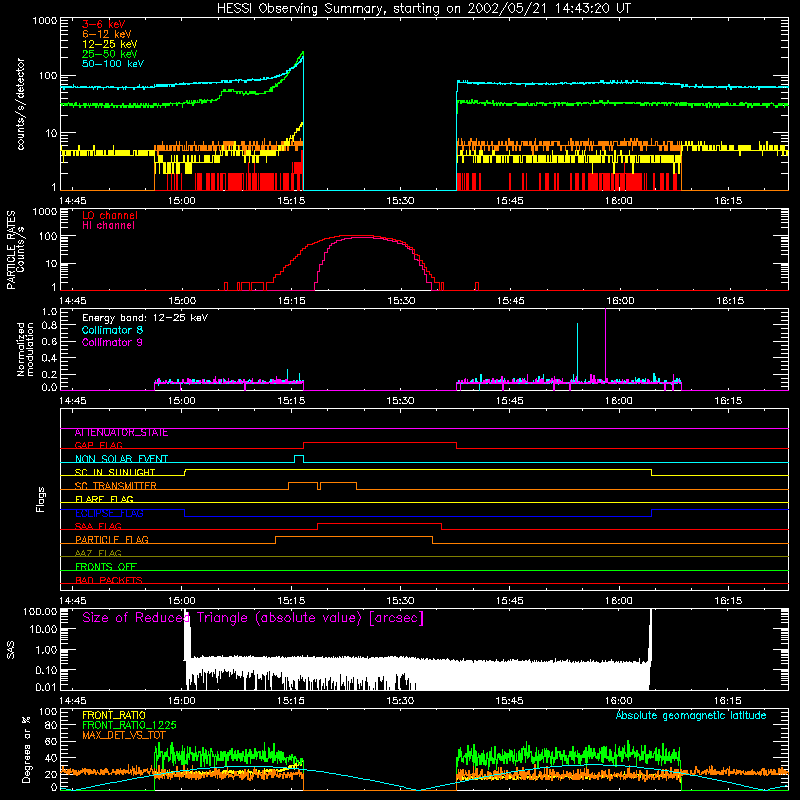800x800 pixels.
Task: Select the Collimator 8 legend entry
Action: (112, 330)
